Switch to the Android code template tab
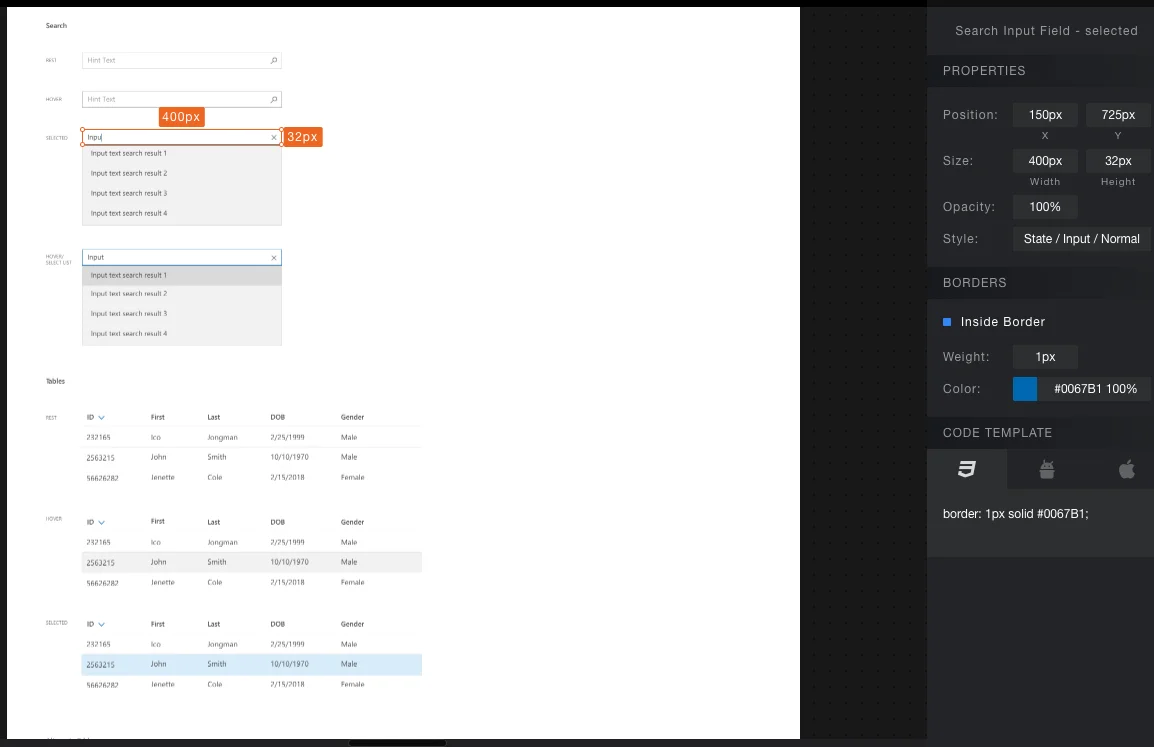The width and height of the screenshot is (1154, 747). pos(1047,469)
